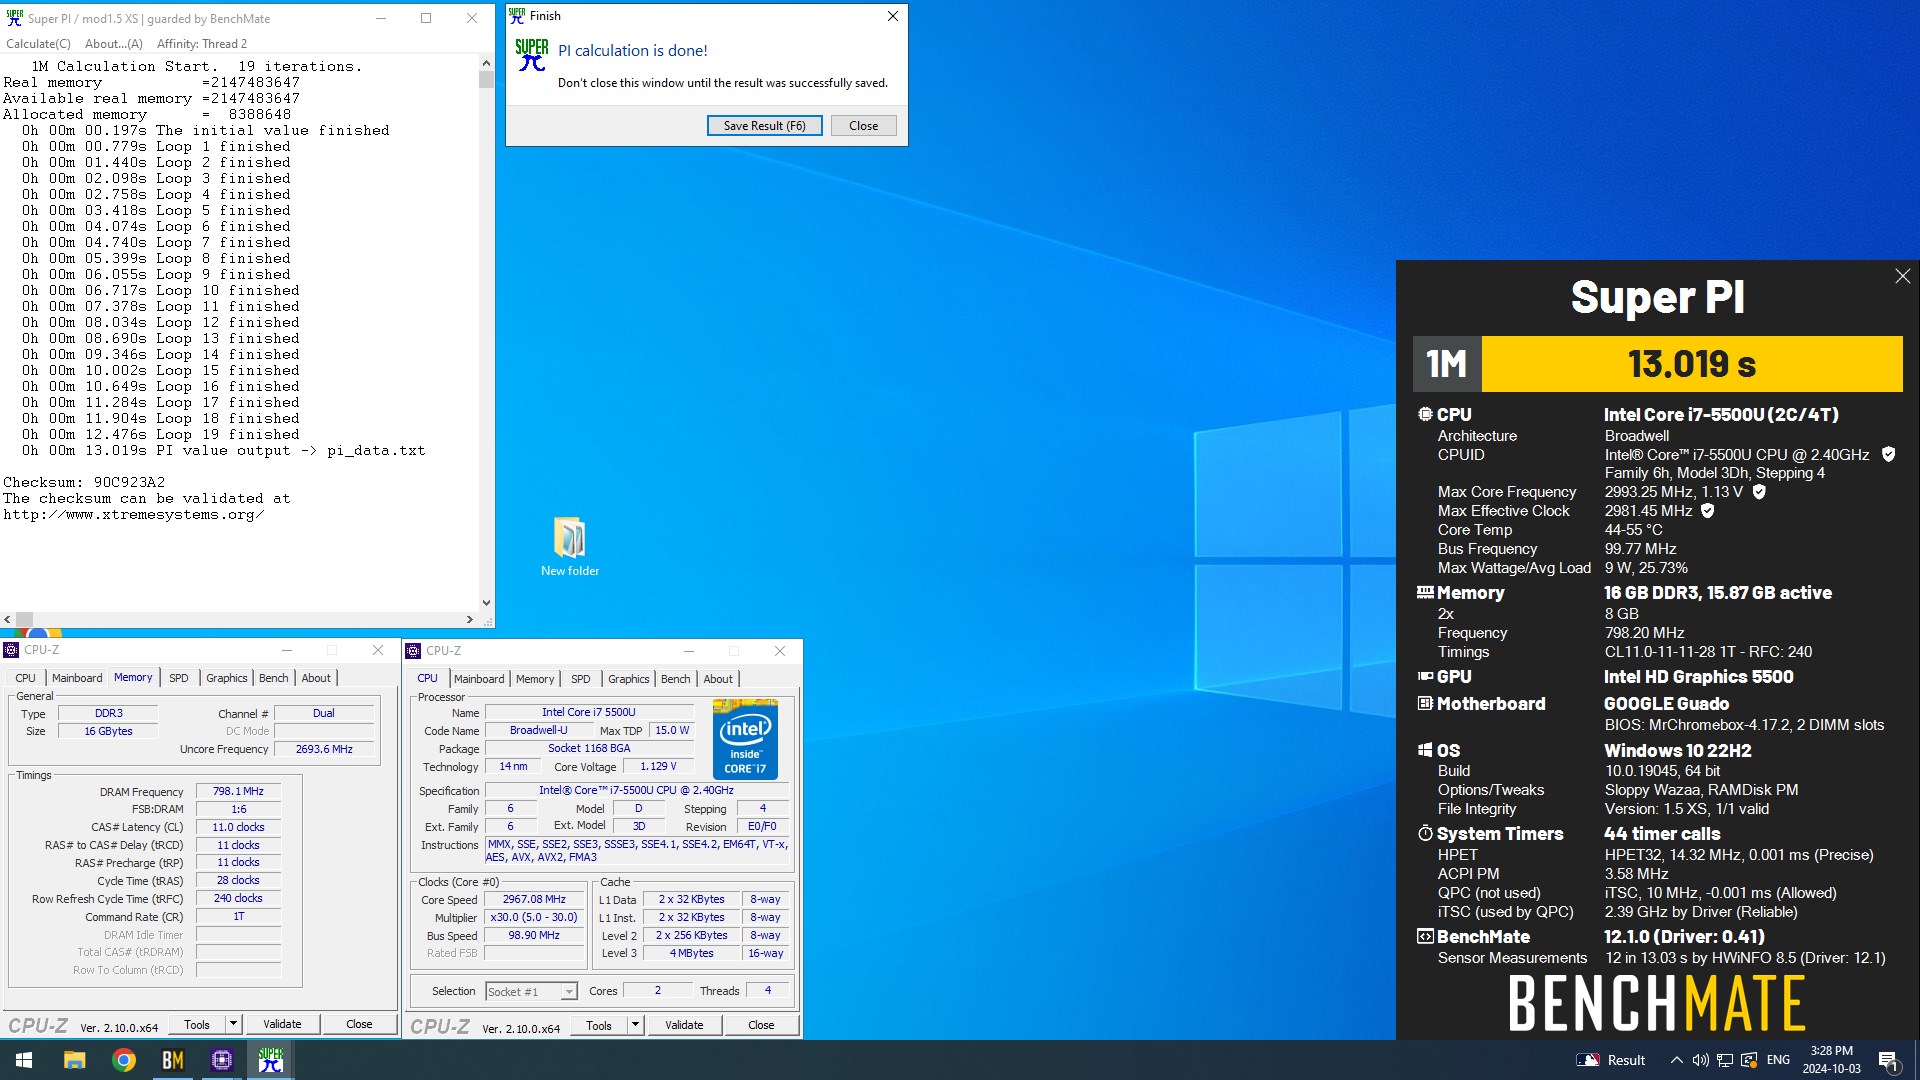The width and height of the screenshot is (1920, 1080).
Task: Open Memory tab in CPU-Z CPU window
Action: (x=535, y=679)
